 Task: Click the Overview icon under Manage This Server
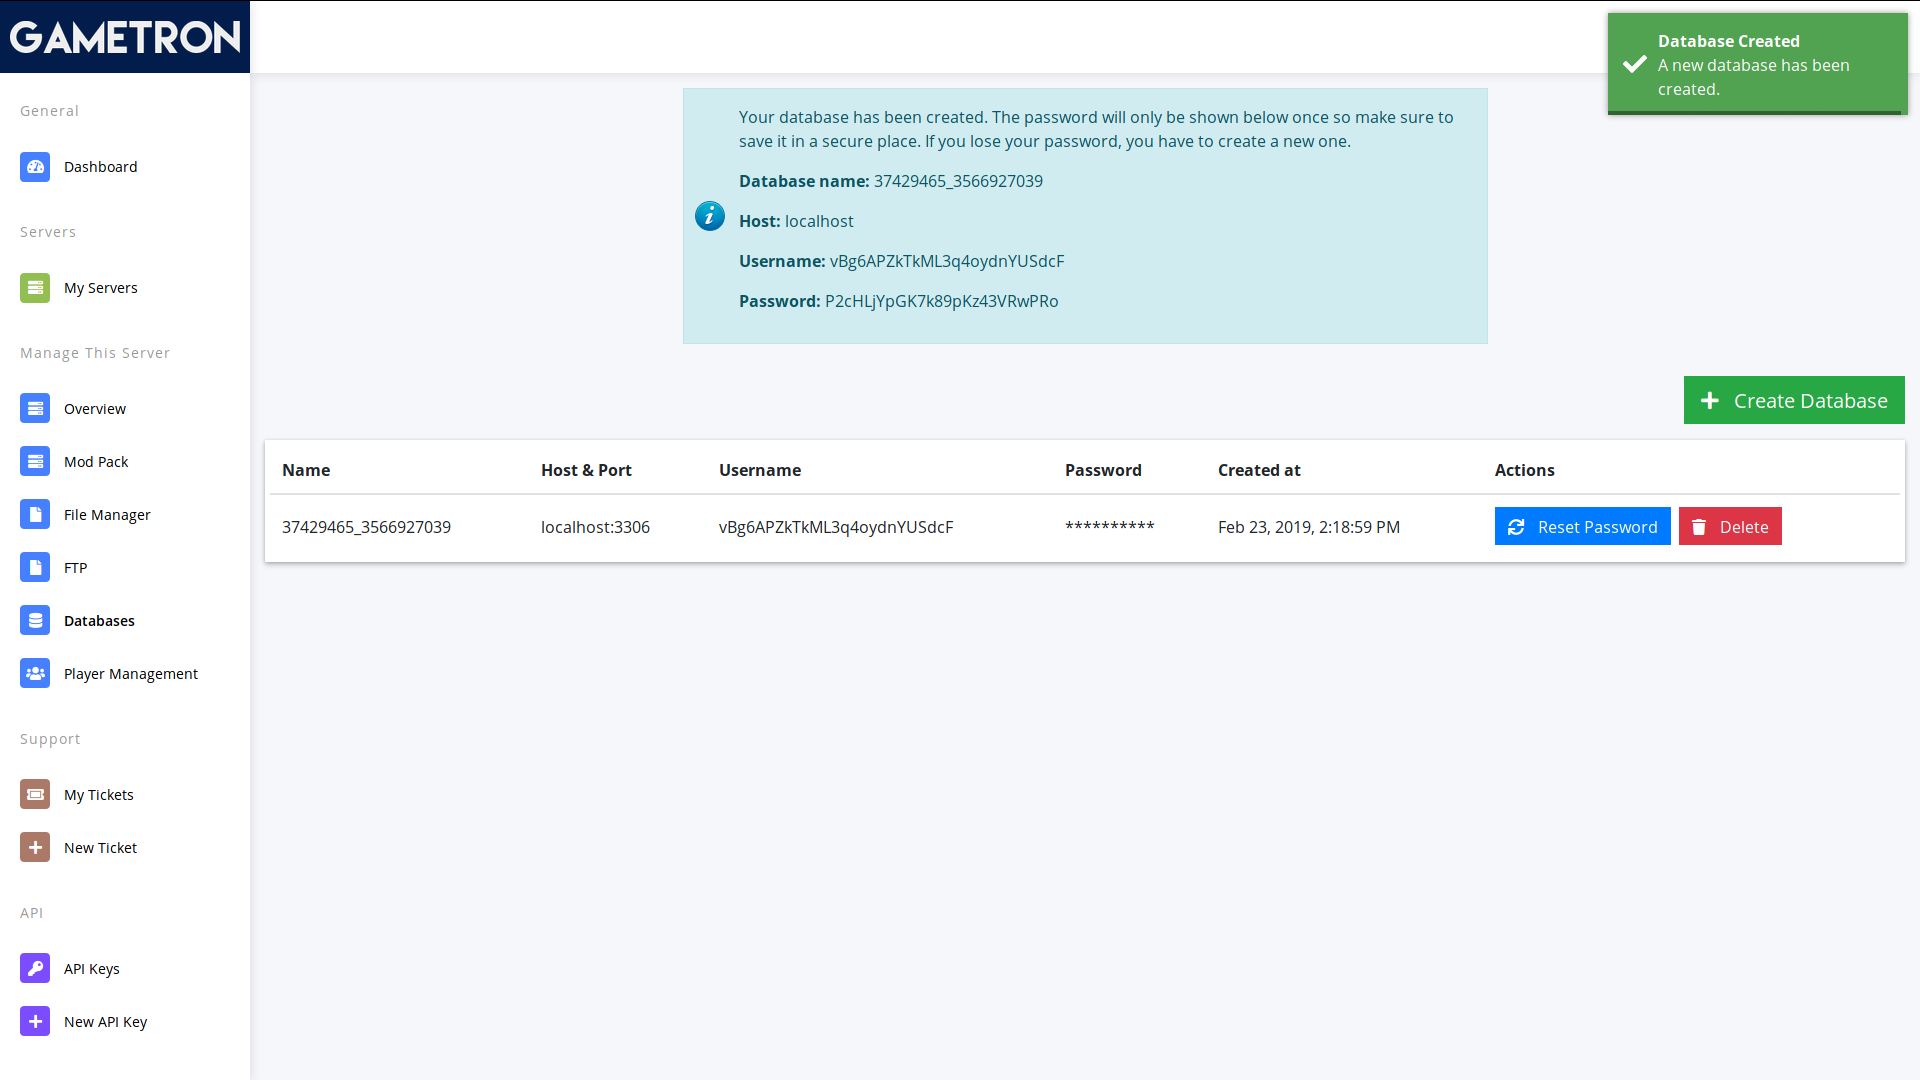35,408
